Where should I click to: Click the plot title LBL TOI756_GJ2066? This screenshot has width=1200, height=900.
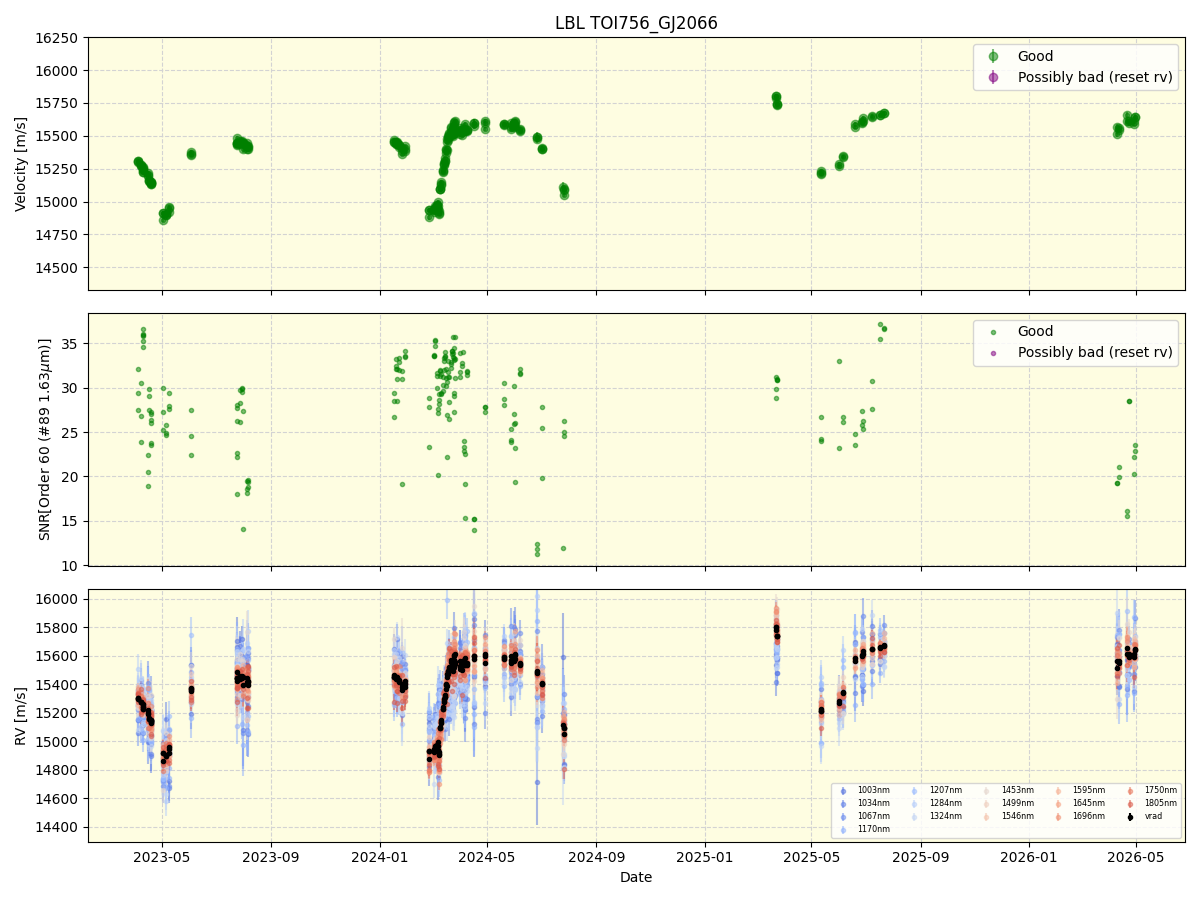(x=636, y=23)
